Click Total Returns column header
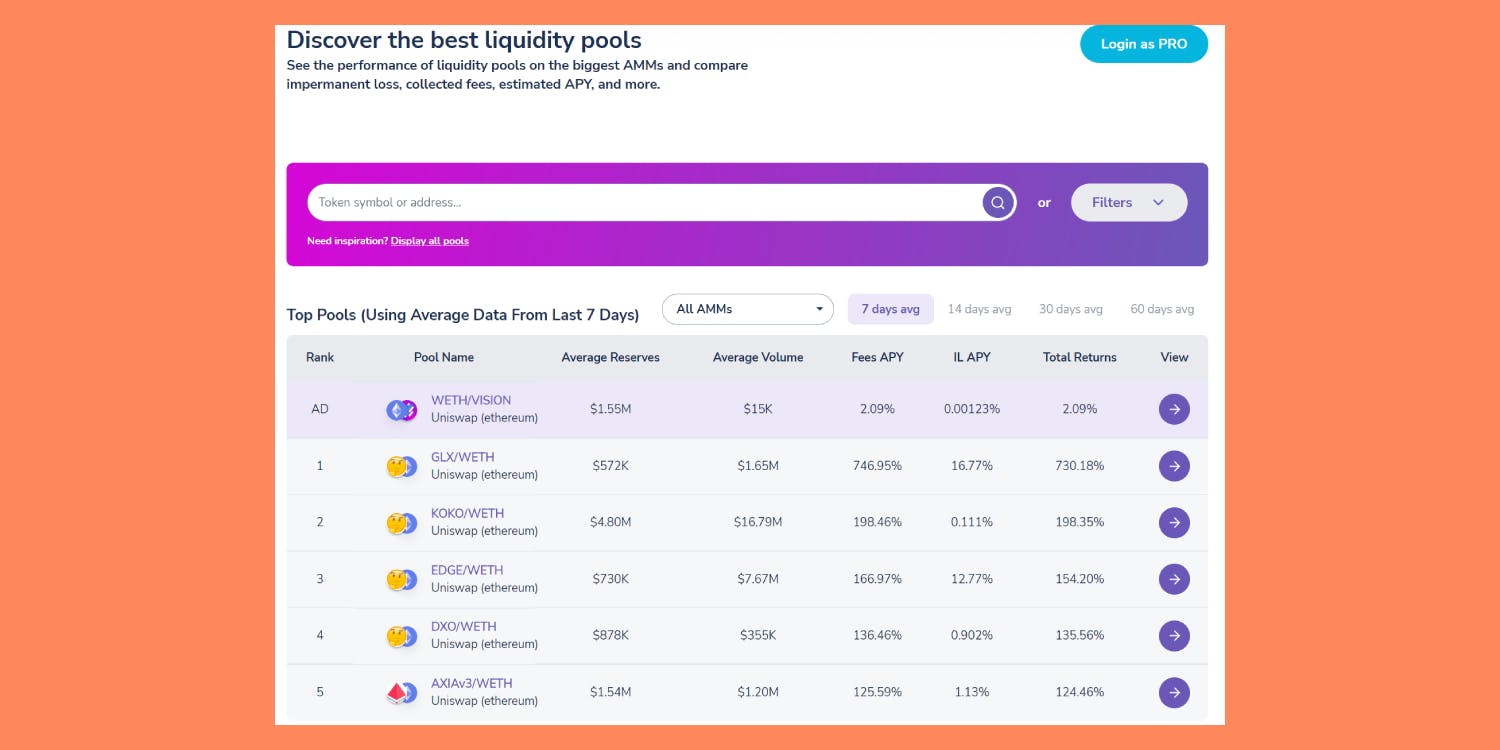 tap(1080, 357)
